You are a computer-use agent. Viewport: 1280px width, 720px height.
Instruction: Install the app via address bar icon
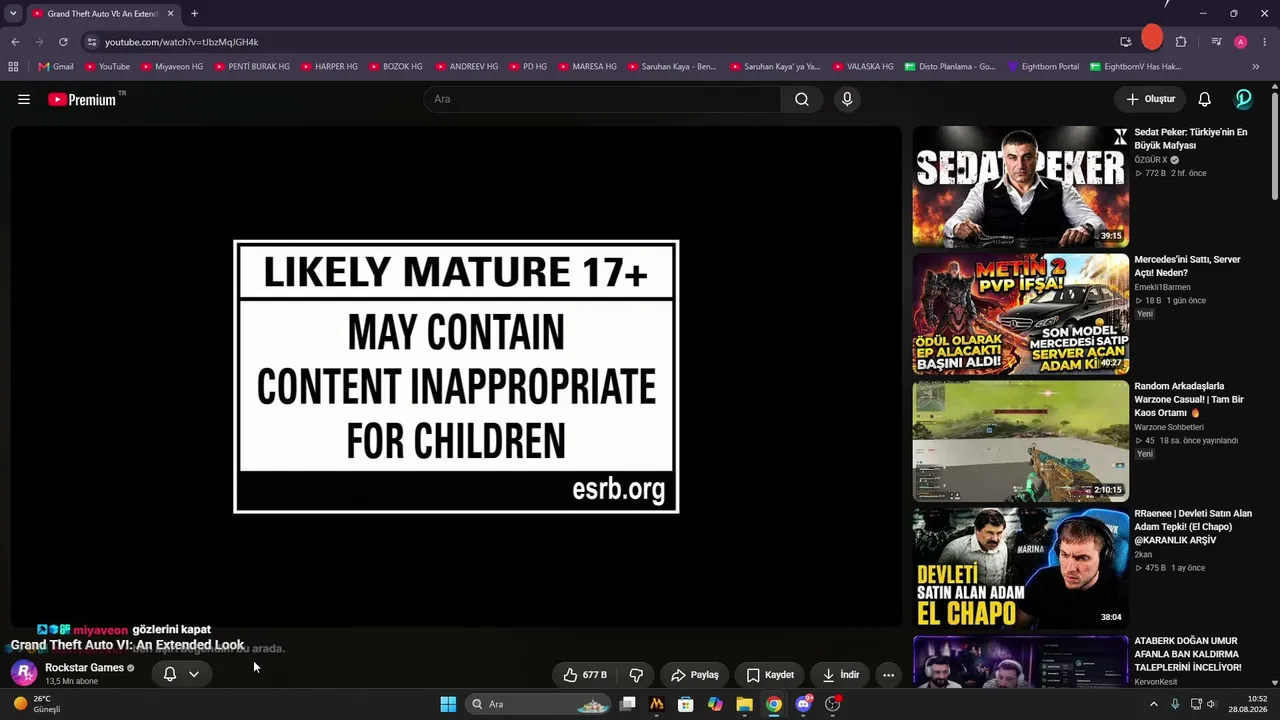coord(1126,42)
